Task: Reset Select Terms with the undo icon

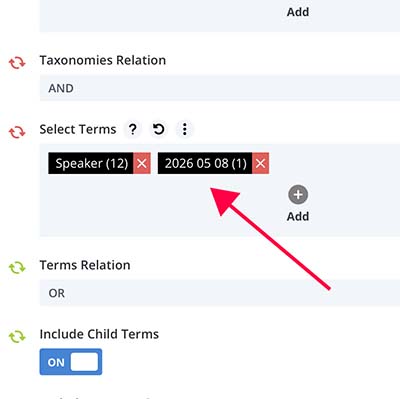Action: 159,129
